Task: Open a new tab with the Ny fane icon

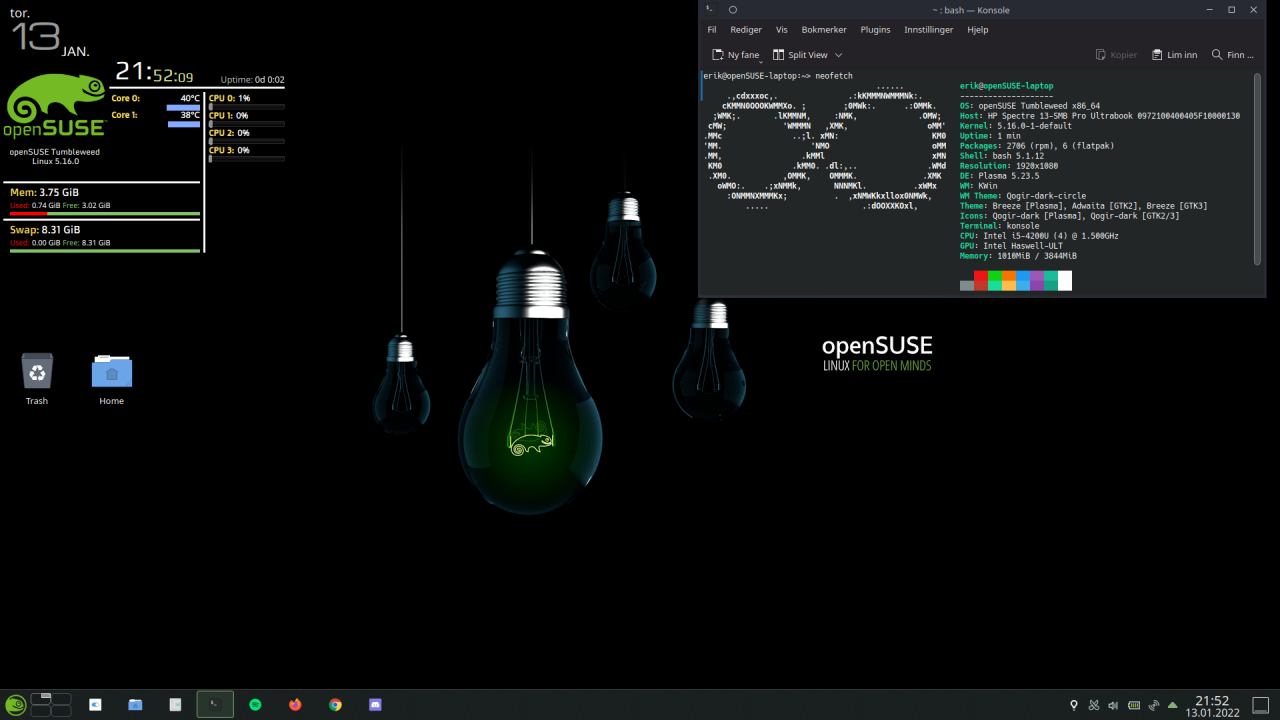Action: tap(718, 54)
